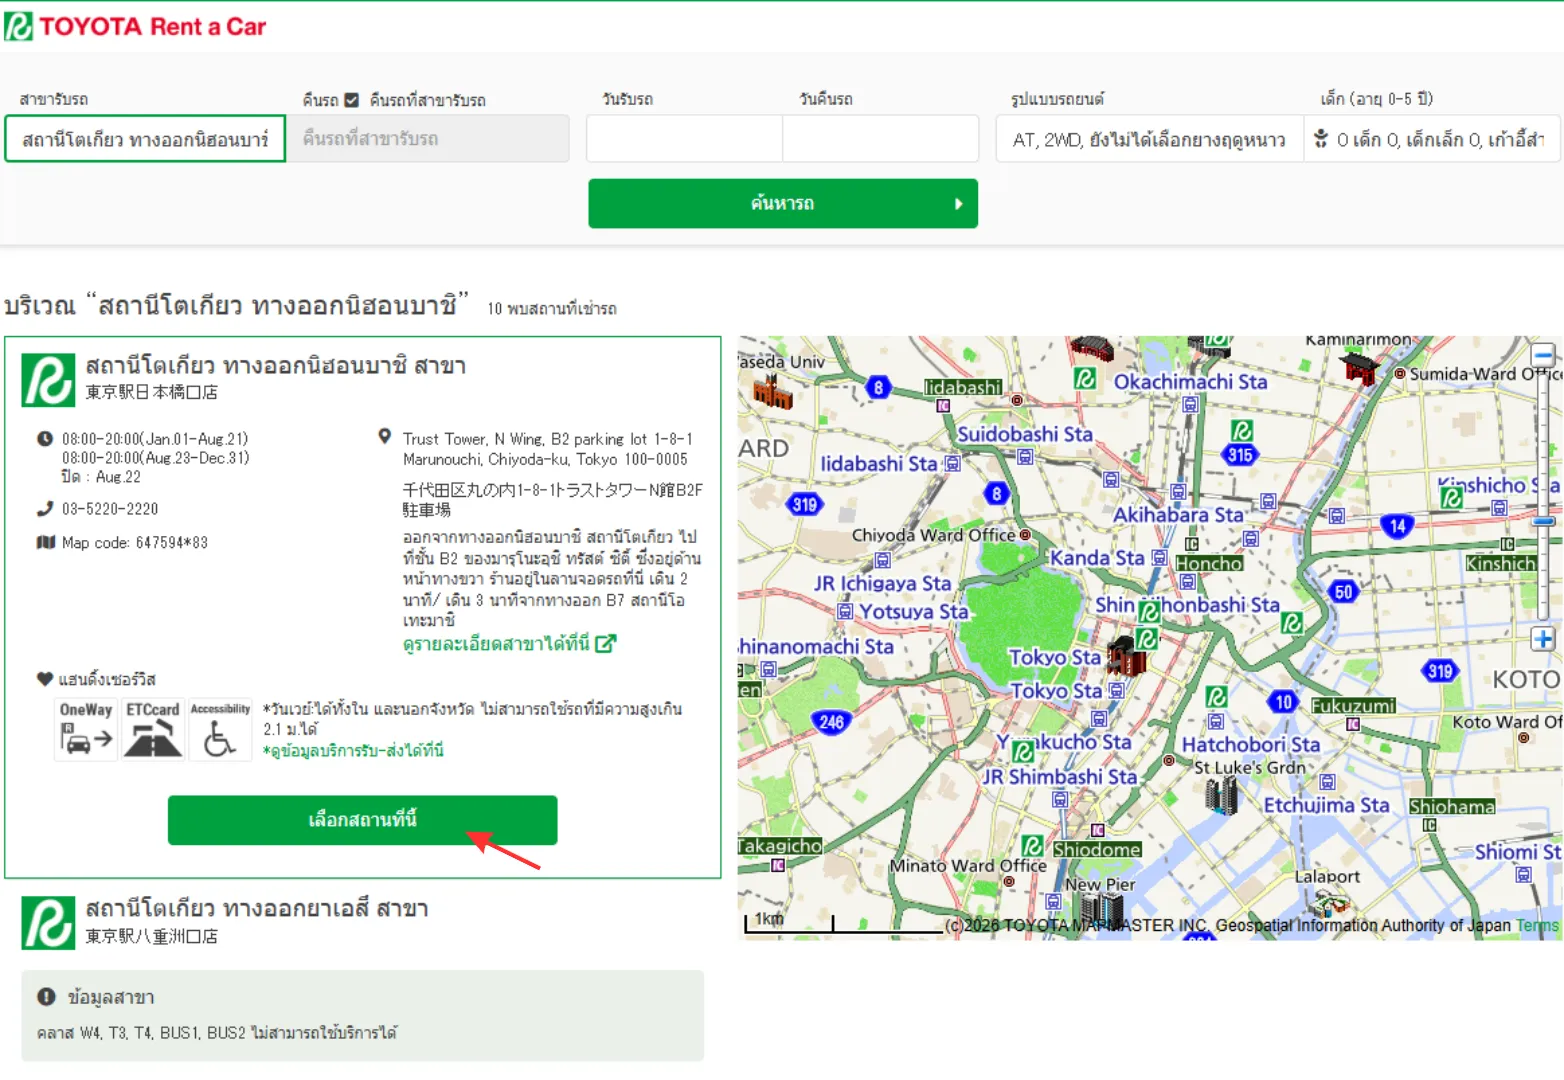
Task: Click the Toyota Rent a Car logo
Action: click(136, 26)
